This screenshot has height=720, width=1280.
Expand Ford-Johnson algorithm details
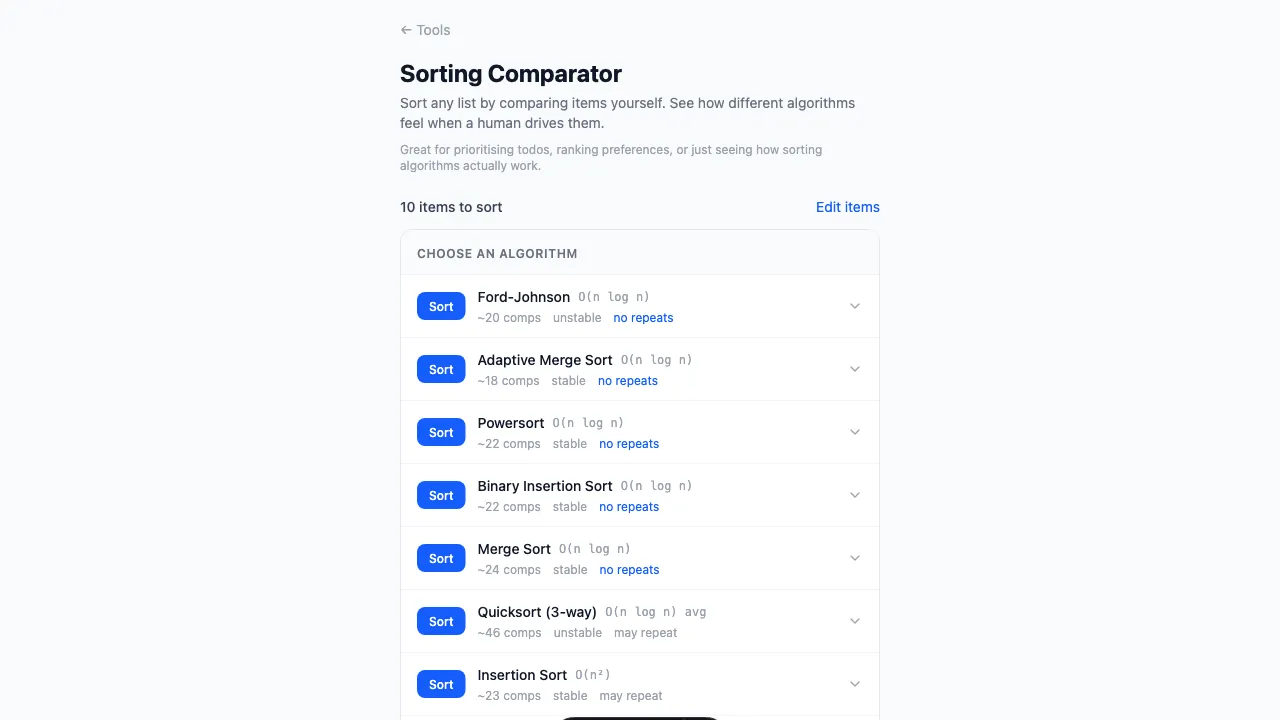click(855, 306)
